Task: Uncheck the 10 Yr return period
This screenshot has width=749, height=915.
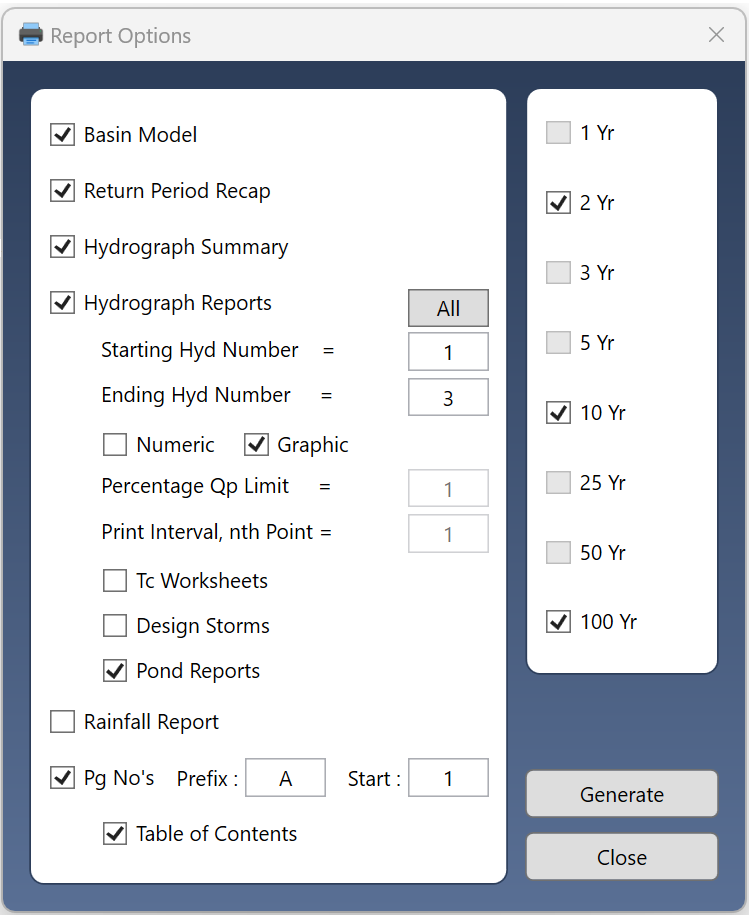Action: [x=558, y=413]
